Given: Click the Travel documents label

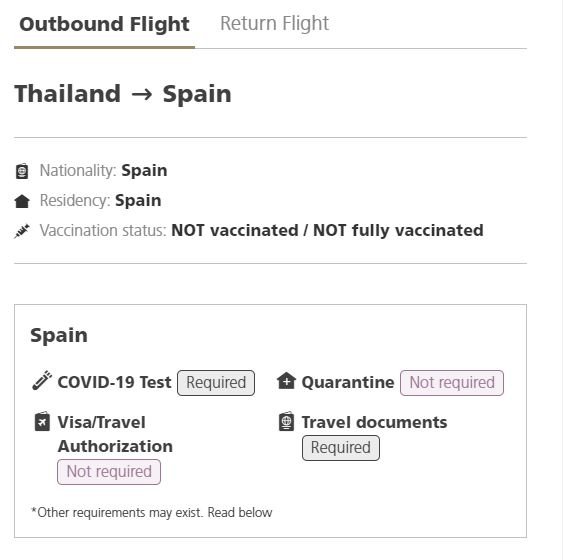Looking at the screenshot, I should click(374, 422).
